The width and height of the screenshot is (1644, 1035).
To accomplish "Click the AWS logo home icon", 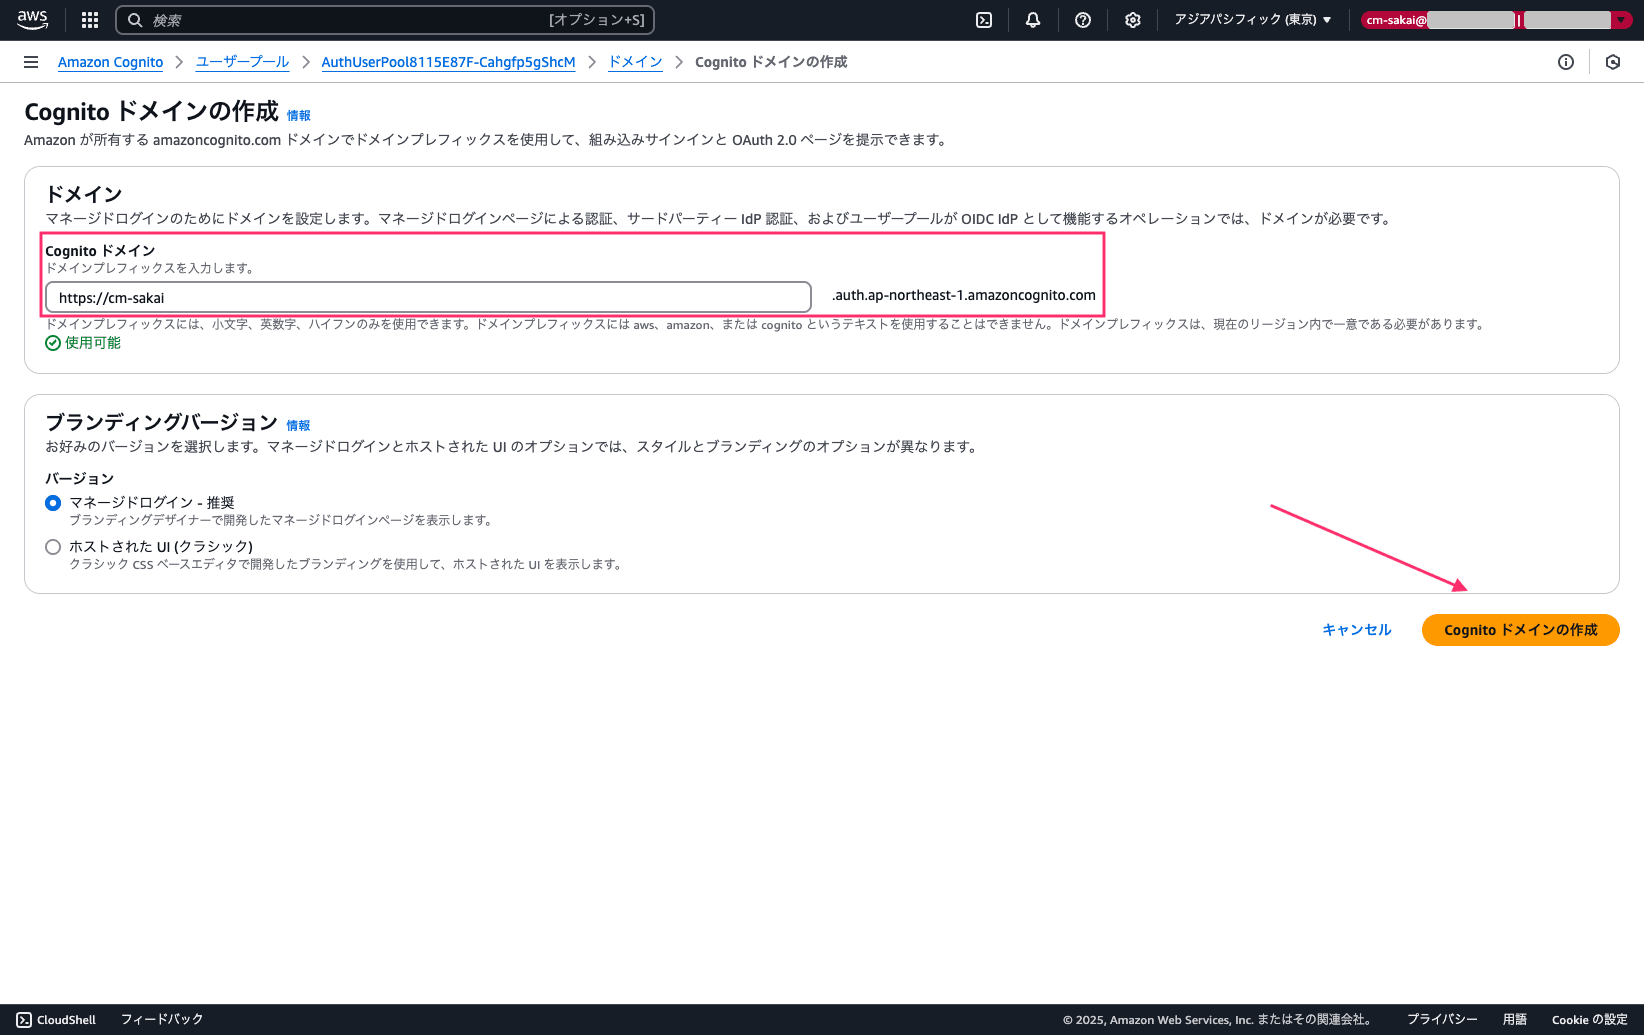I will pos(32,20).
